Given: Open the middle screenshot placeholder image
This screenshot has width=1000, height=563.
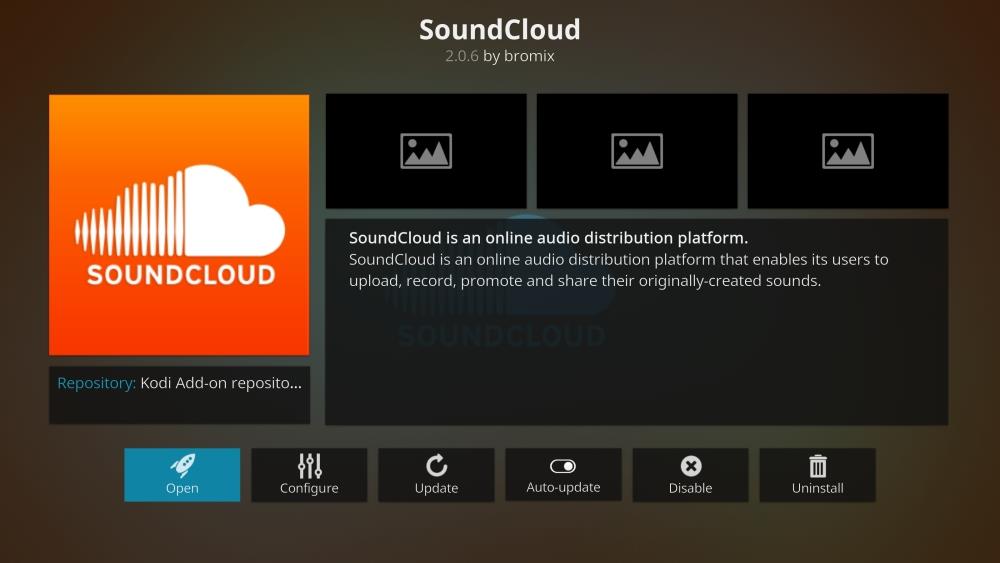Looking at the screenshot, I should click(637, 151).
